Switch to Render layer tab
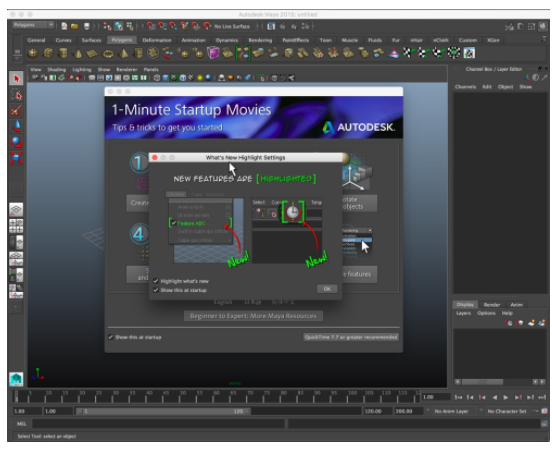The width and height of the screenshot is (552, 451). point(491,305)
